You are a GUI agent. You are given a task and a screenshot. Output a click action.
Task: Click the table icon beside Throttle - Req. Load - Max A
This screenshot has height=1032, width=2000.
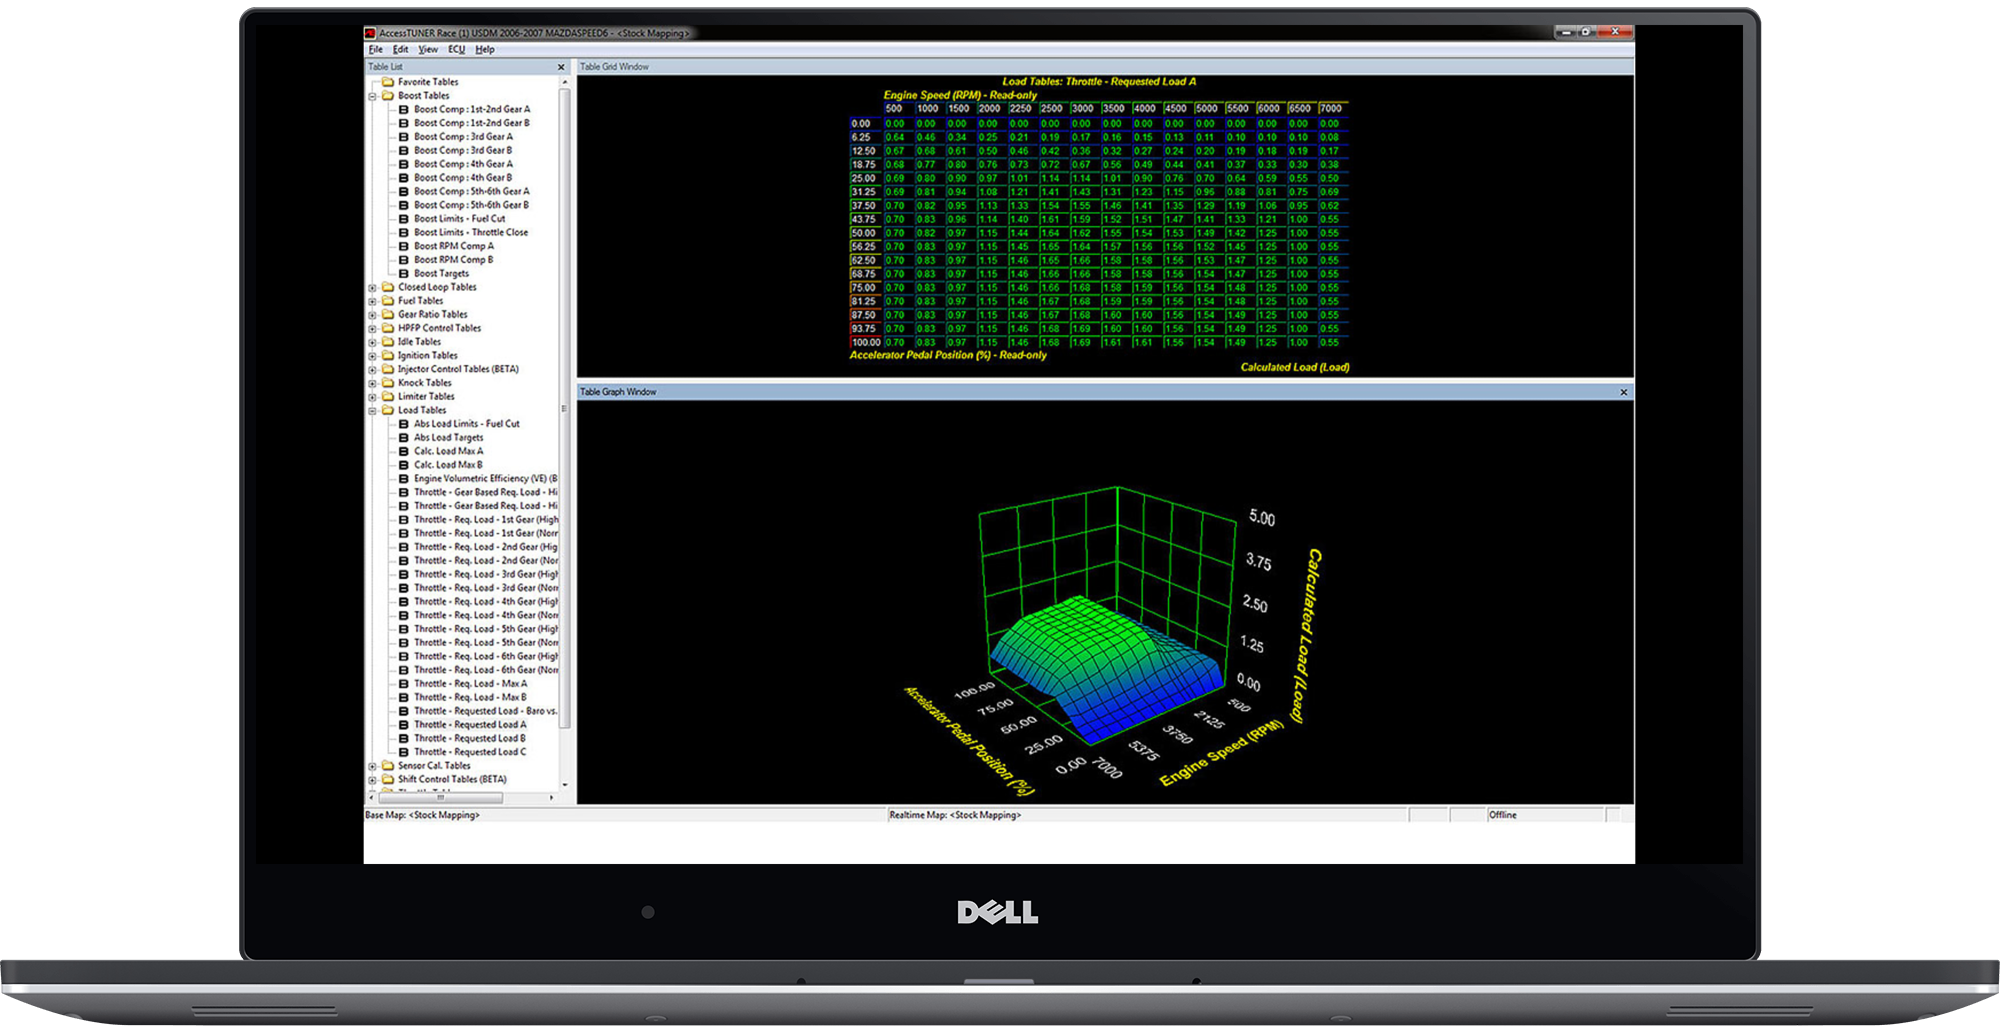404,683
